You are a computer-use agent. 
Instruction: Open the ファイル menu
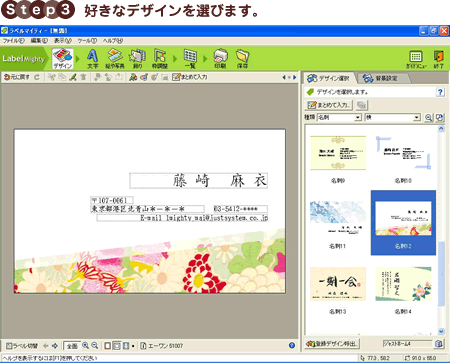point(14,41)
